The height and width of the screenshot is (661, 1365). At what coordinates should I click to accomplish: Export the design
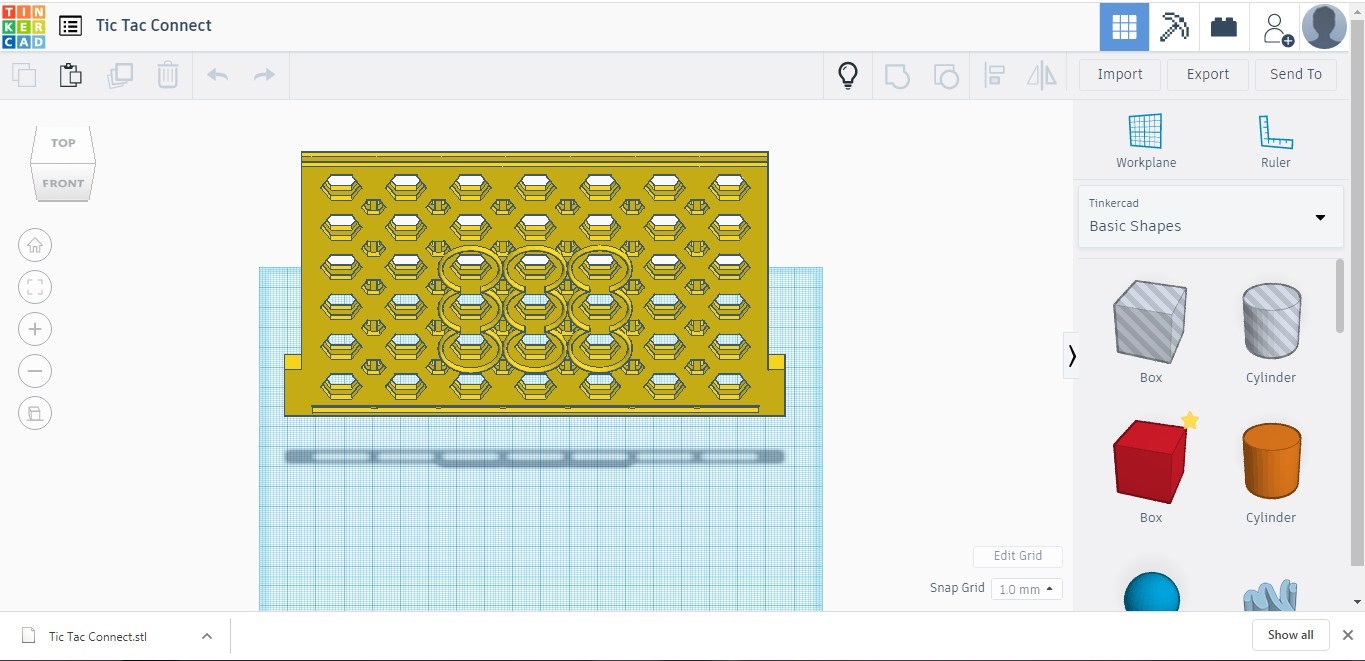point(1207,74)
